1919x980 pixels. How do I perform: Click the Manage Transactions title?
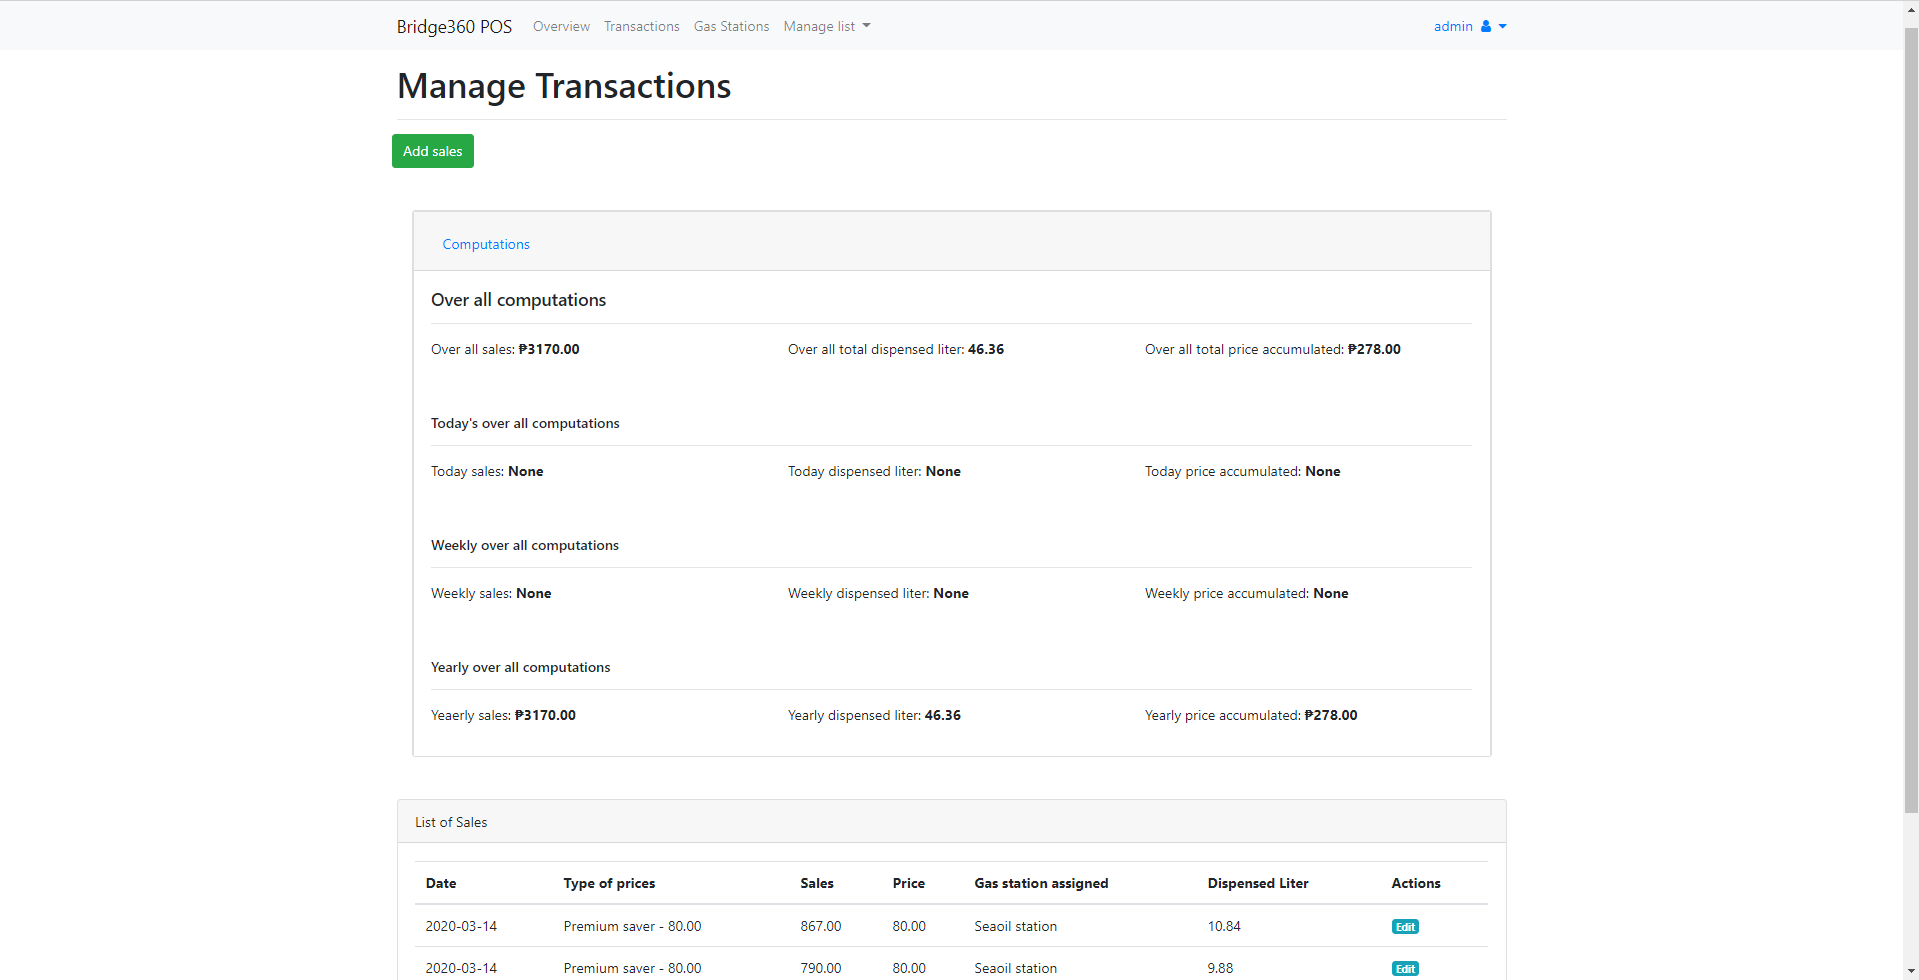point(564,86)
